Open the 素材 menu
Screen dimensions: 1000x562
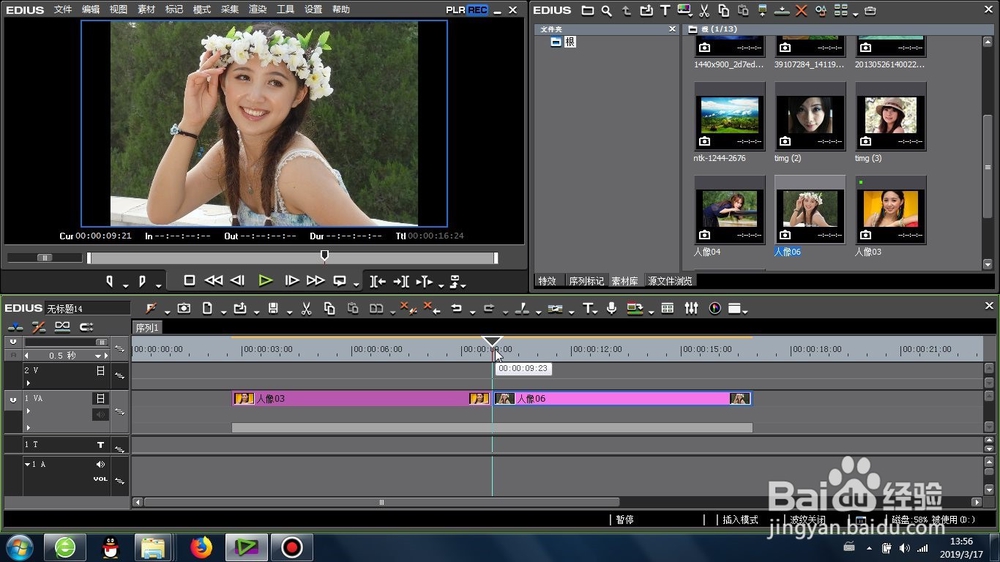(x=146, y=10)
